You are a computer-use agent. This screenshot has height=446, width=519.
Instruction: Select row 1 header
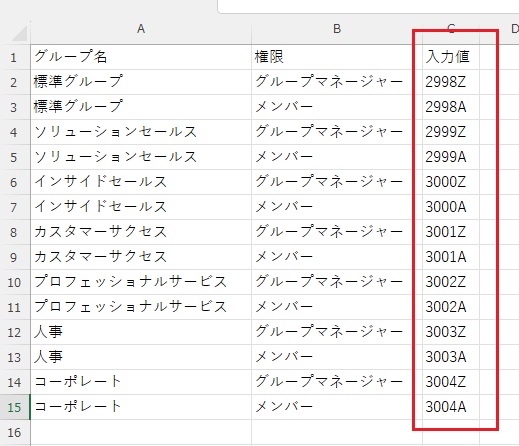(x=14, y=57)
